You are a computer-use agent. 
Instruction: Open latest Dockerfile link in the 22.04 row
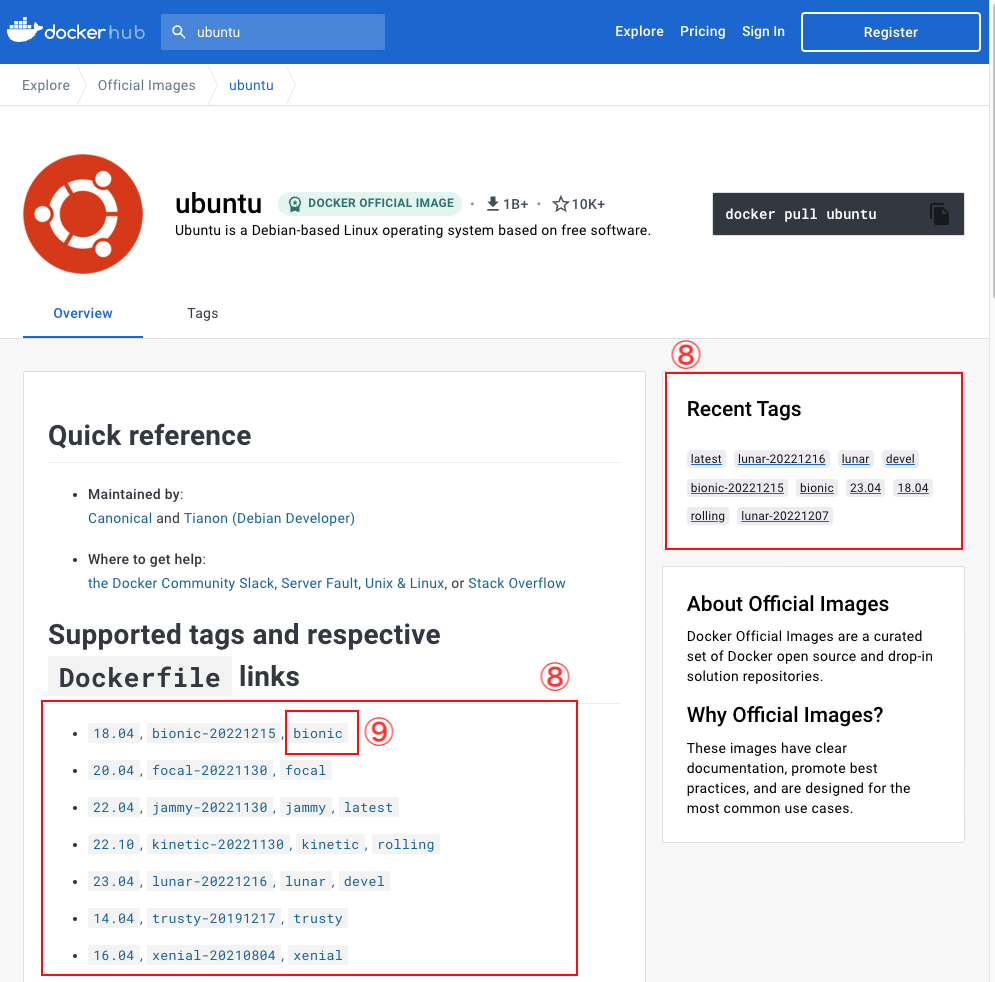[x=368, y=808]
